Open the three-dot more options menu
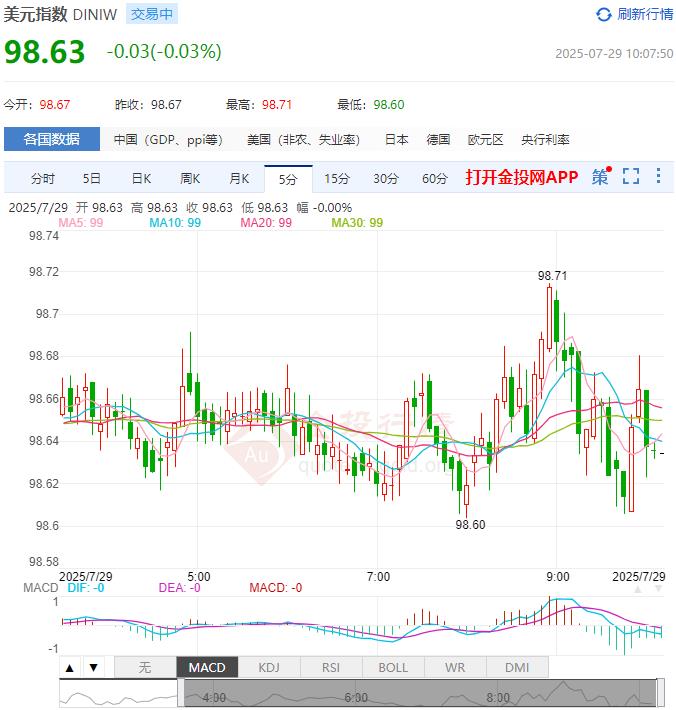 (x=658, y=177)
